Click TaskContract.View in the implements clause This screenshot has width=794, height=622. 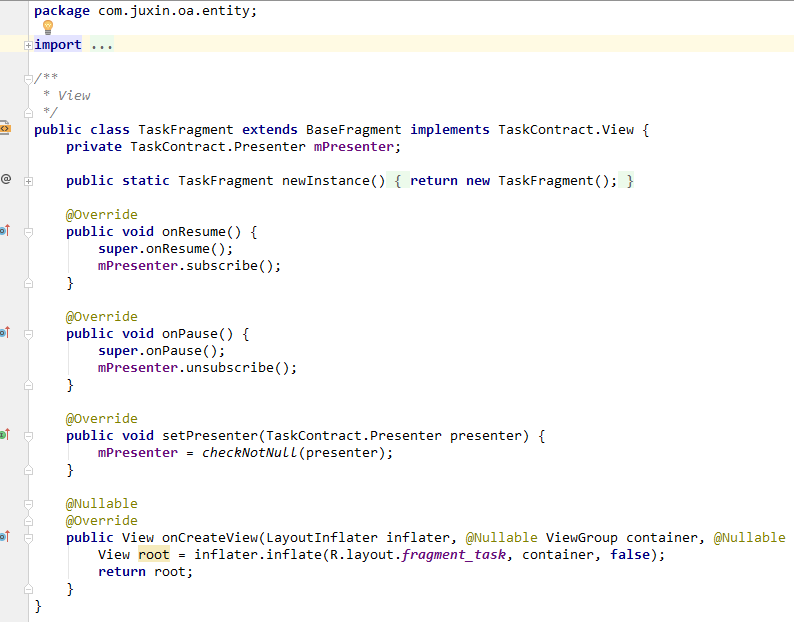tap(566, 130)
